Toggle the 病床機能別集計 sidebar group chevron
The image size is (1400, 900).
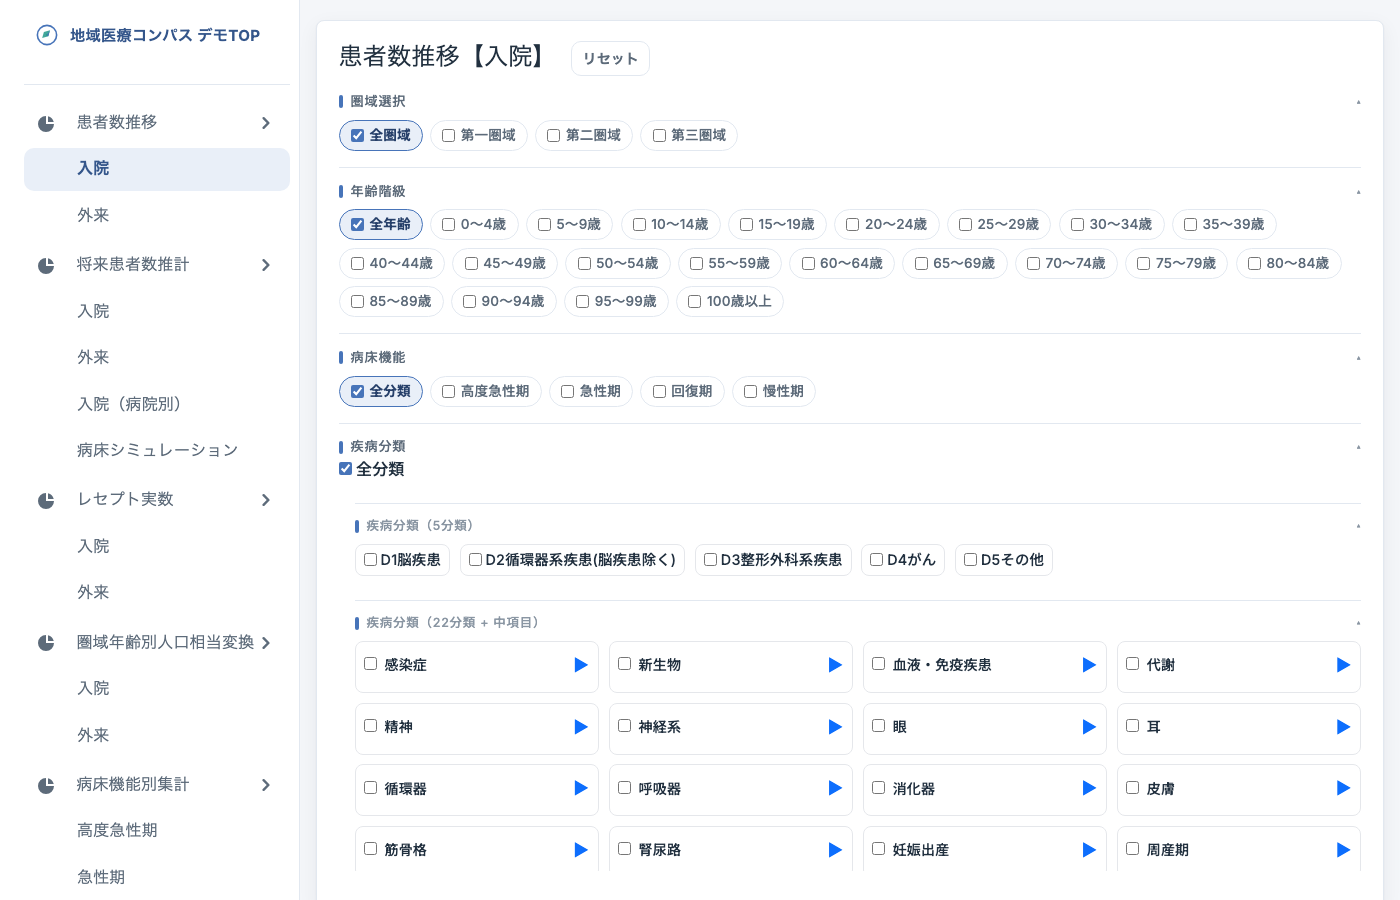[x=266, y=785]
